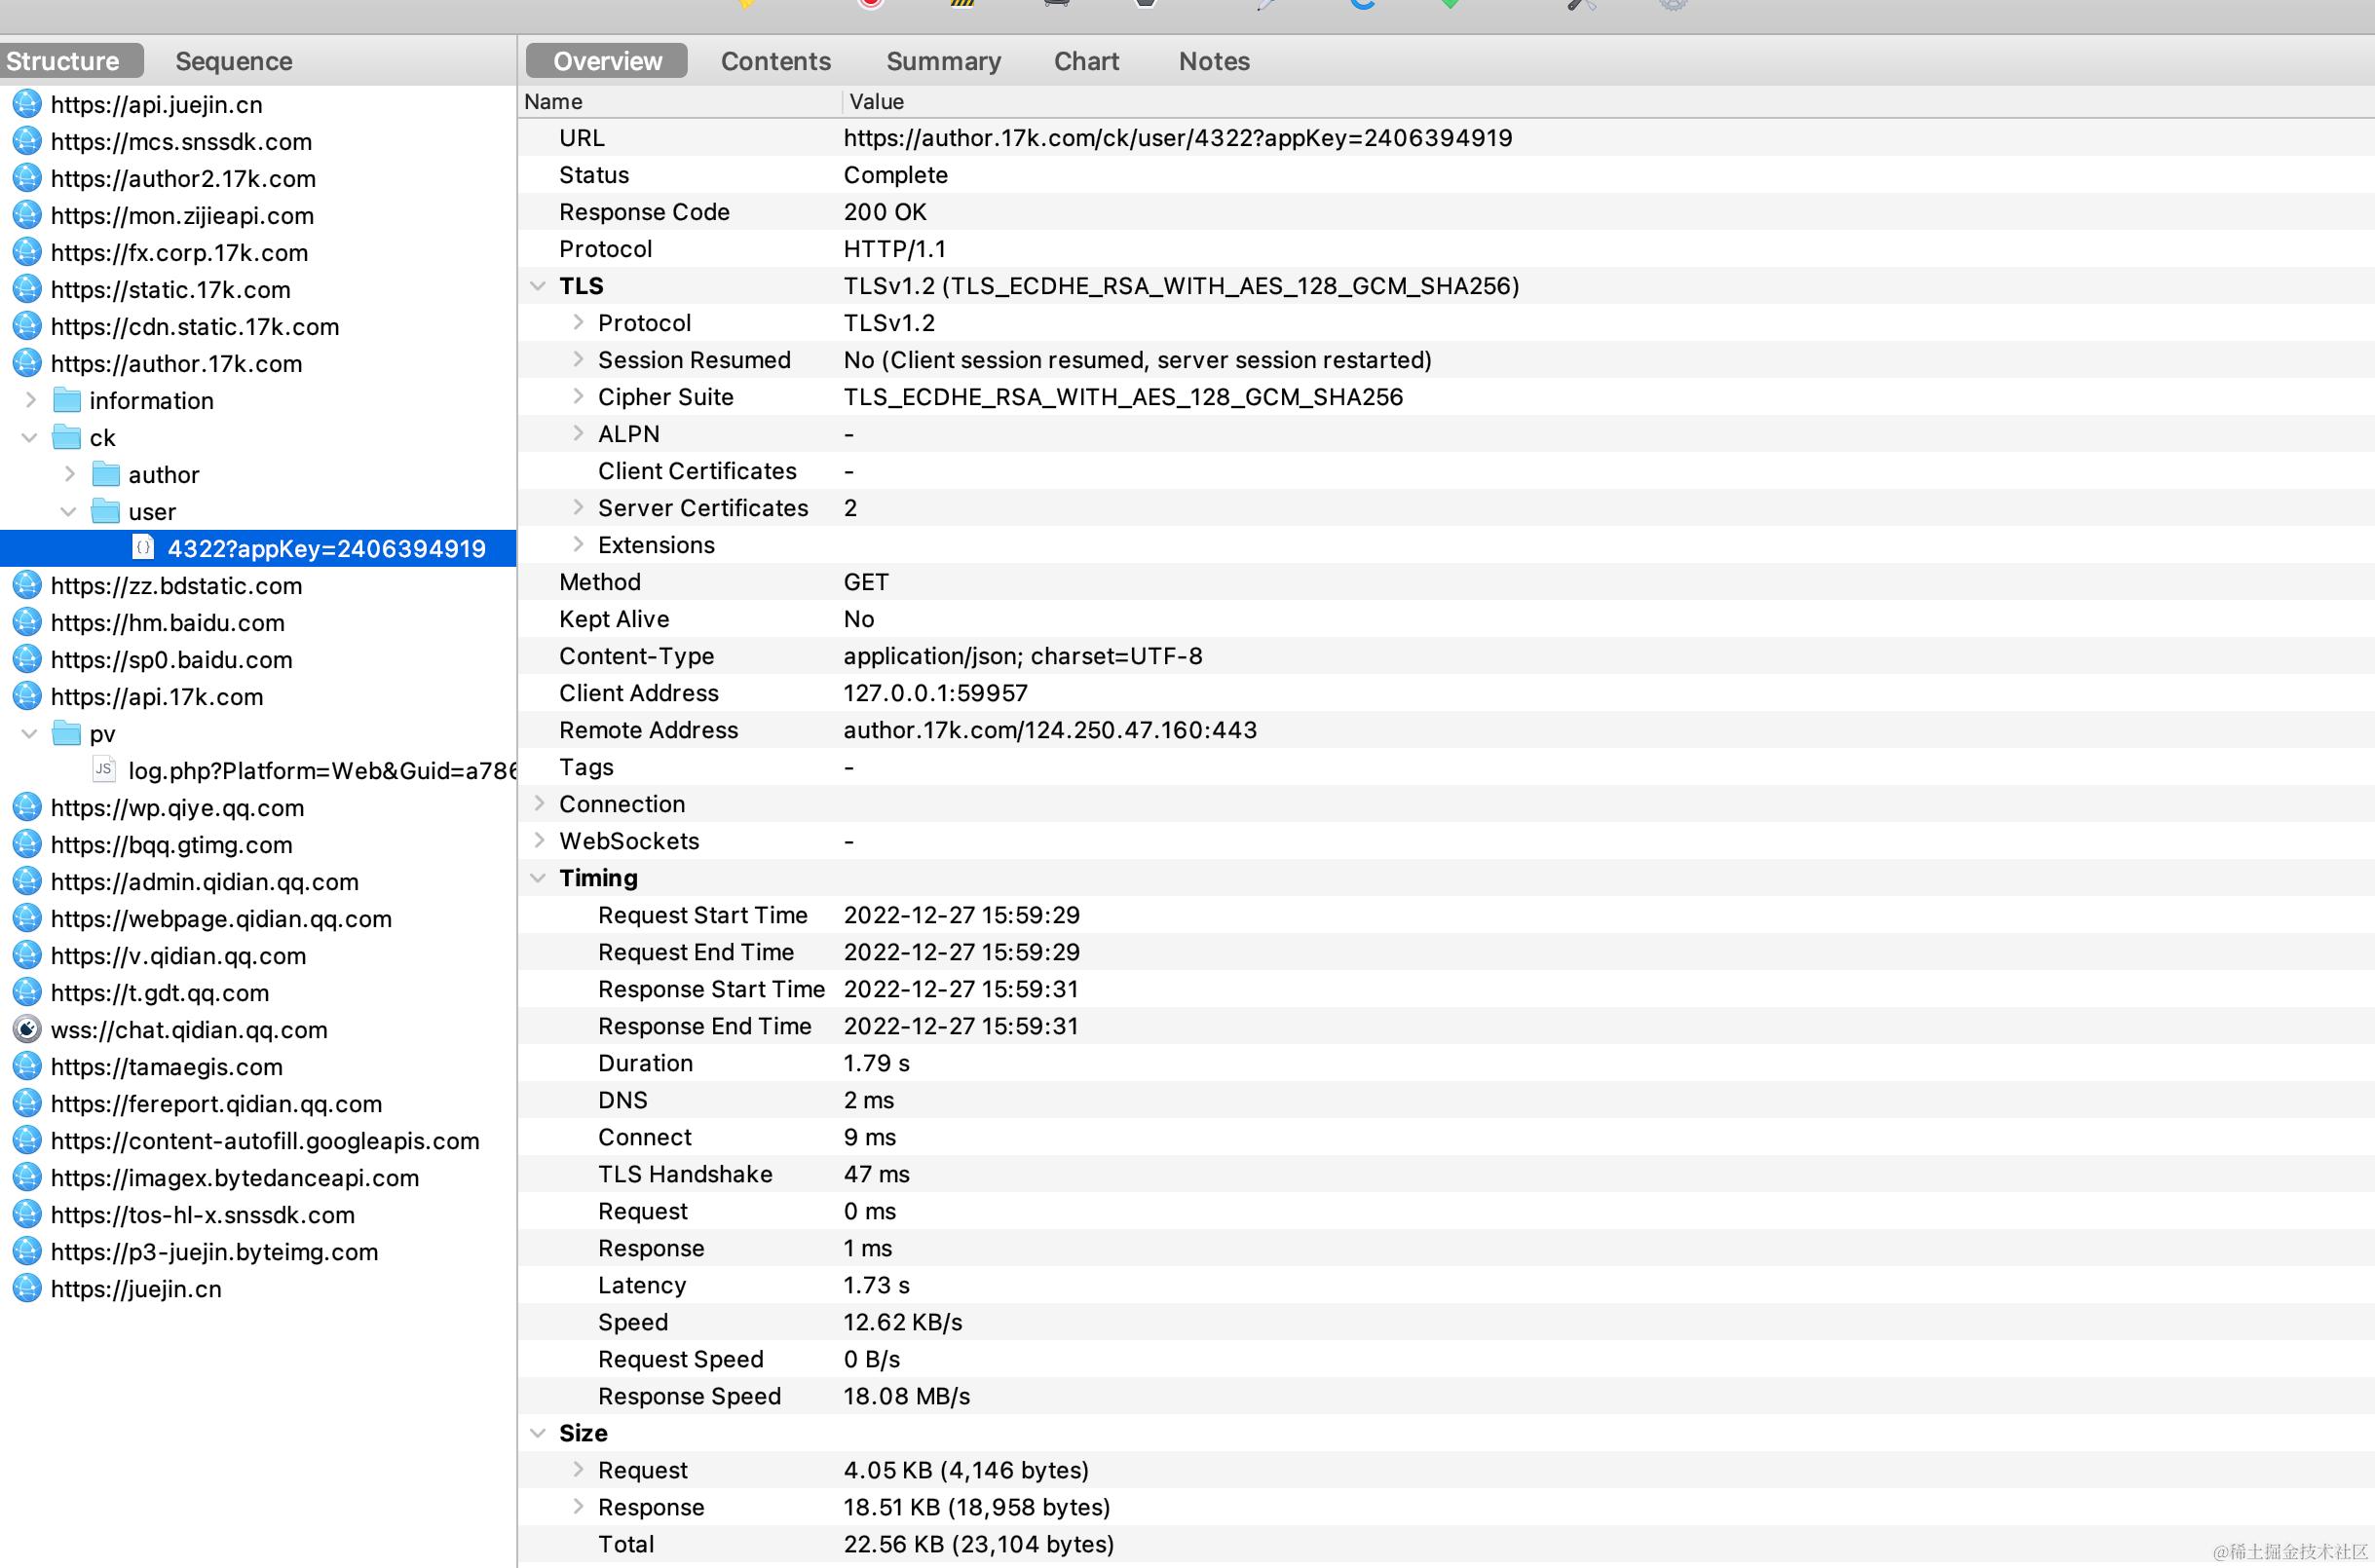Expand the Server Certificates row
The image size is (2375, 1568).
click(x=578, y=507)
